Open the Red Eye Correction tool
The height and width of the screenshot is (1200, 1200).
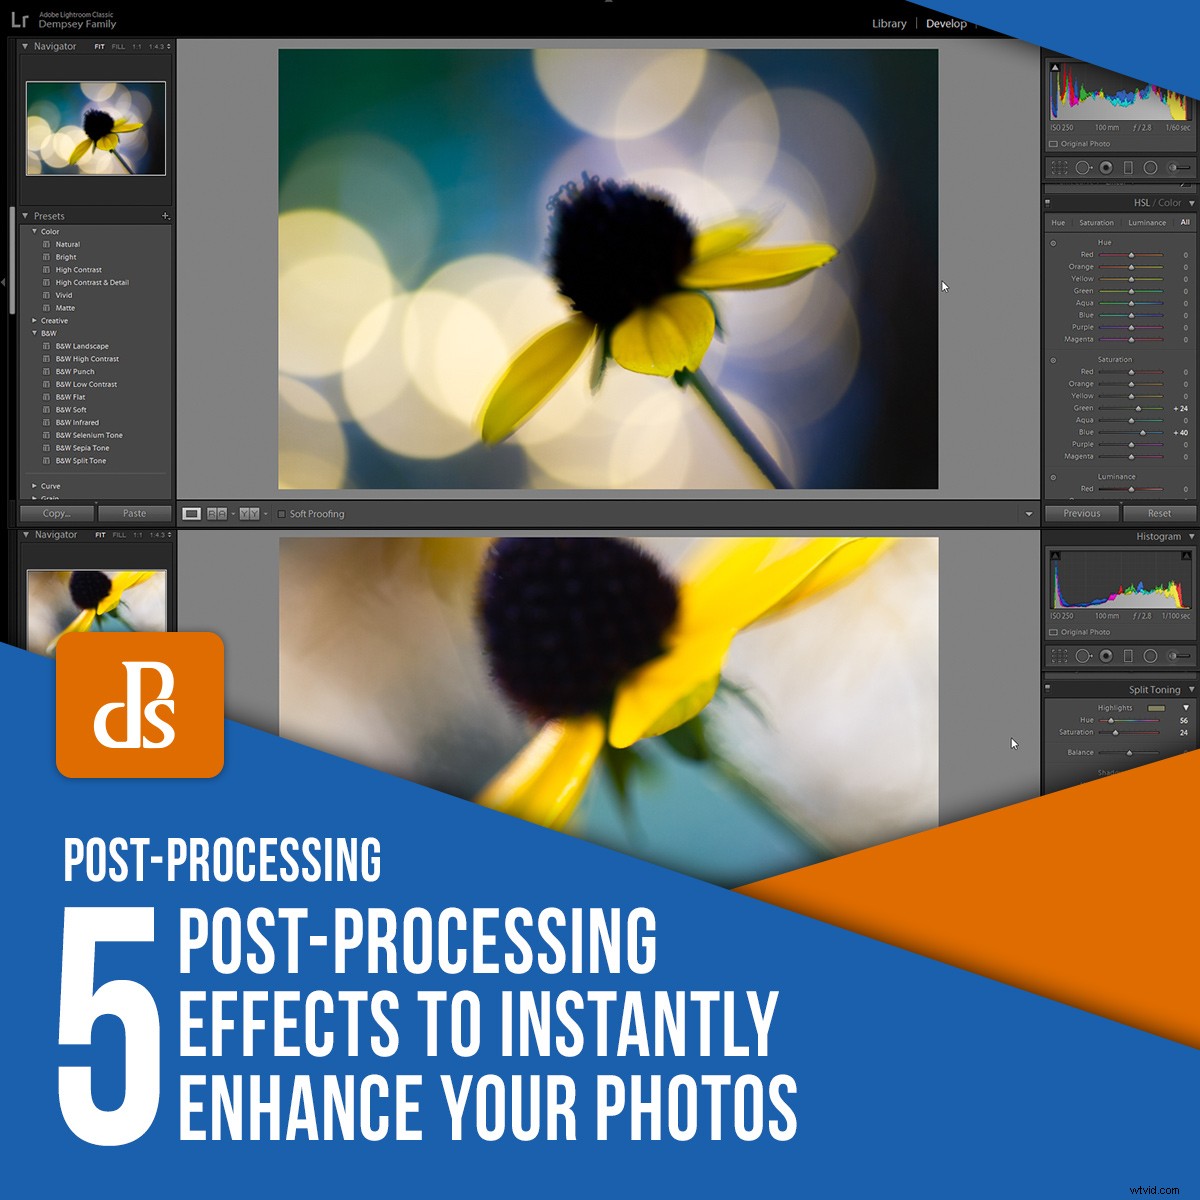coord(1106,167)
